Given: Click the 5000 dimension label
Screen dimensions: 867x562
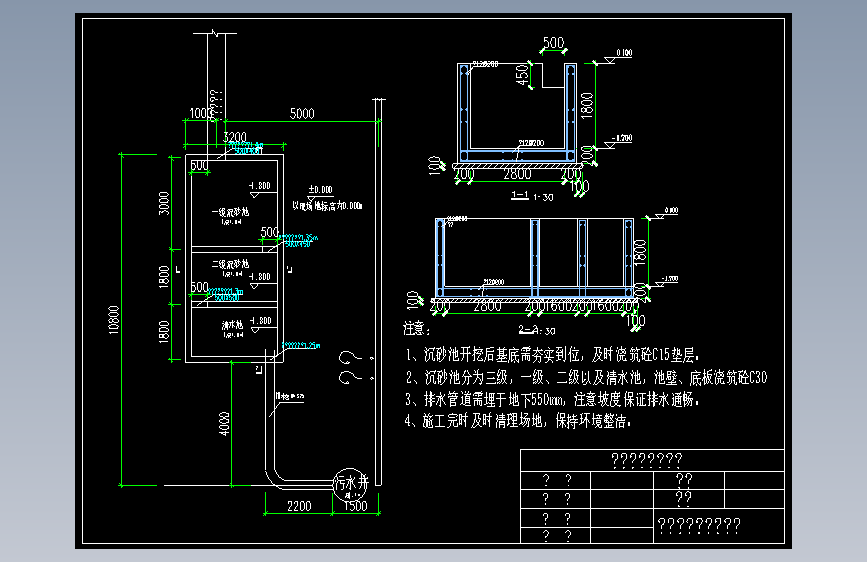Looking at the screenshot, I should (302, 113).
